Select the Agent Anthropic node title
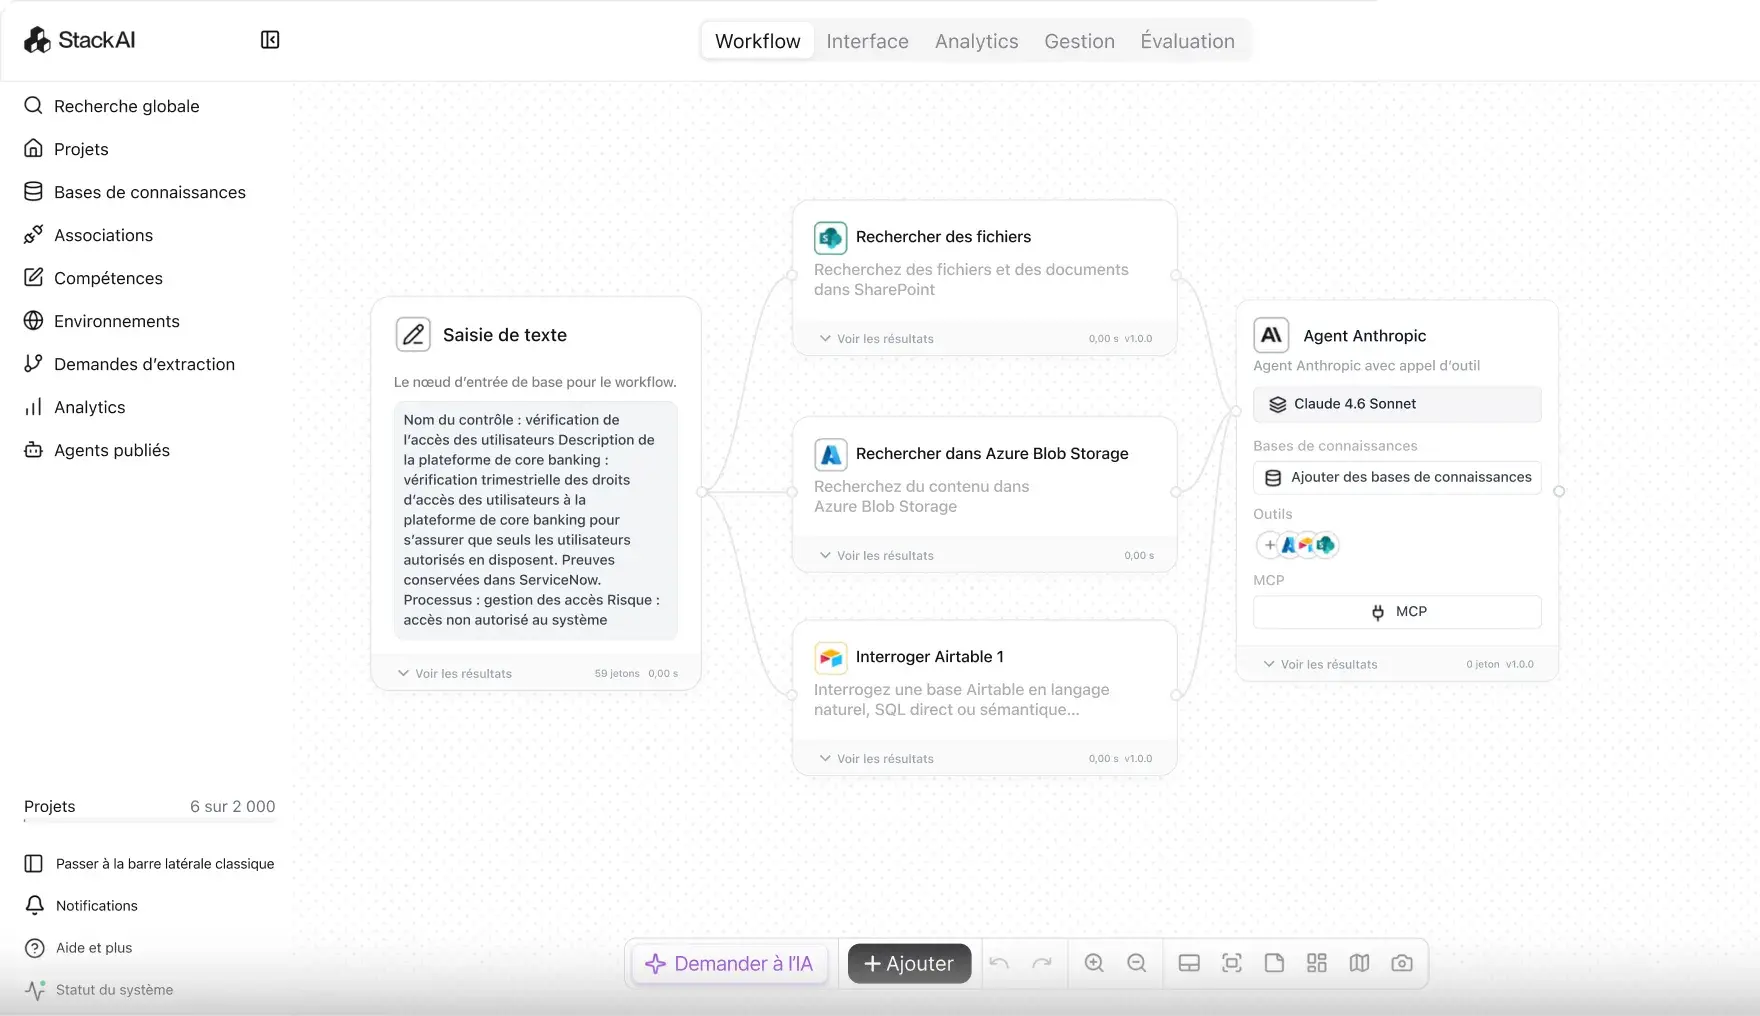 [1364, 336]
